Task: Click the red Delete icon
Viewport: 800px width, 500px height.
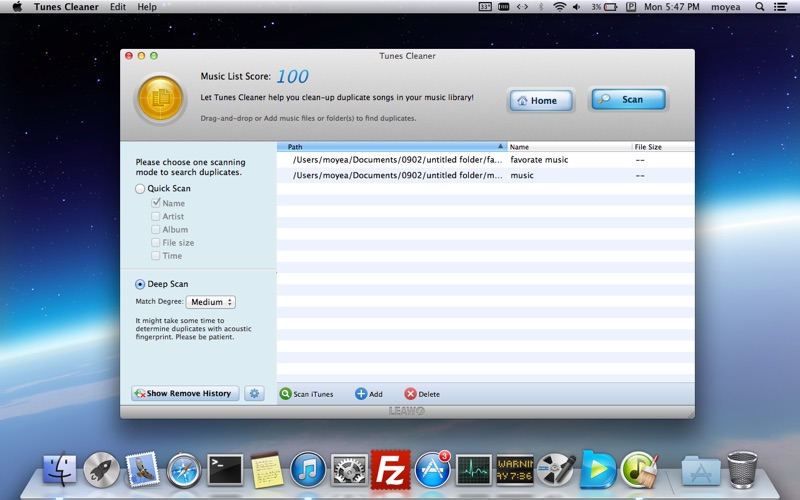Action: [410, 394]
